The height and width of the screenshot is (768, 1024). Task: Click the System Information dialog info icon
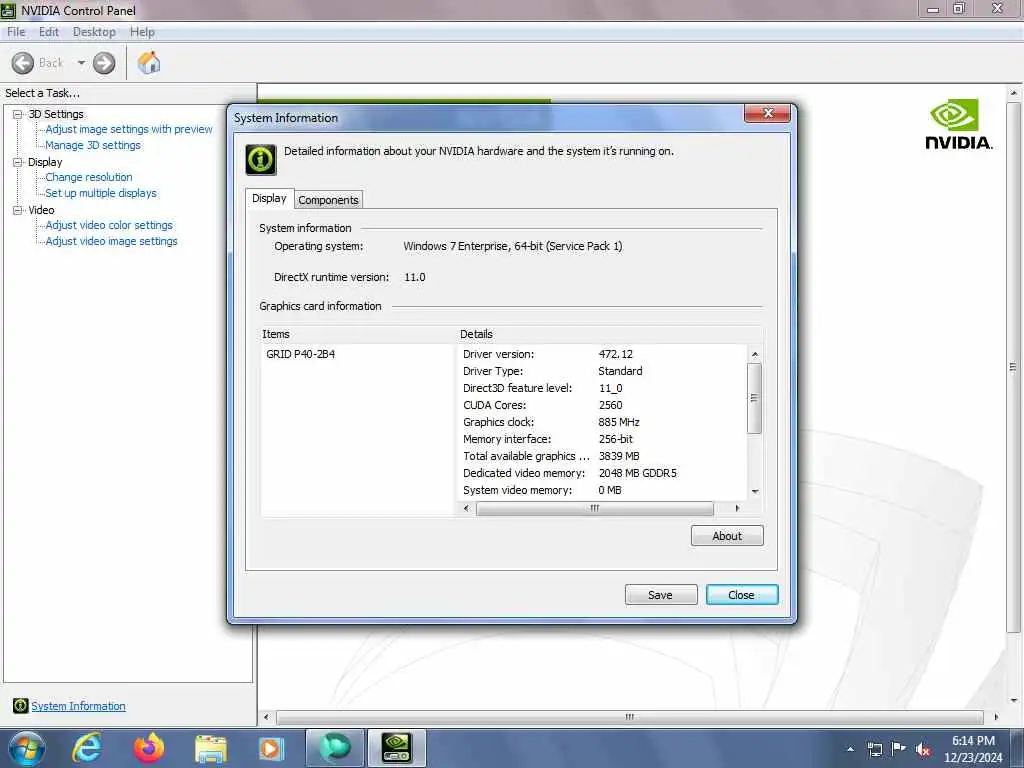pyautogui.click(x=261, y=159)
